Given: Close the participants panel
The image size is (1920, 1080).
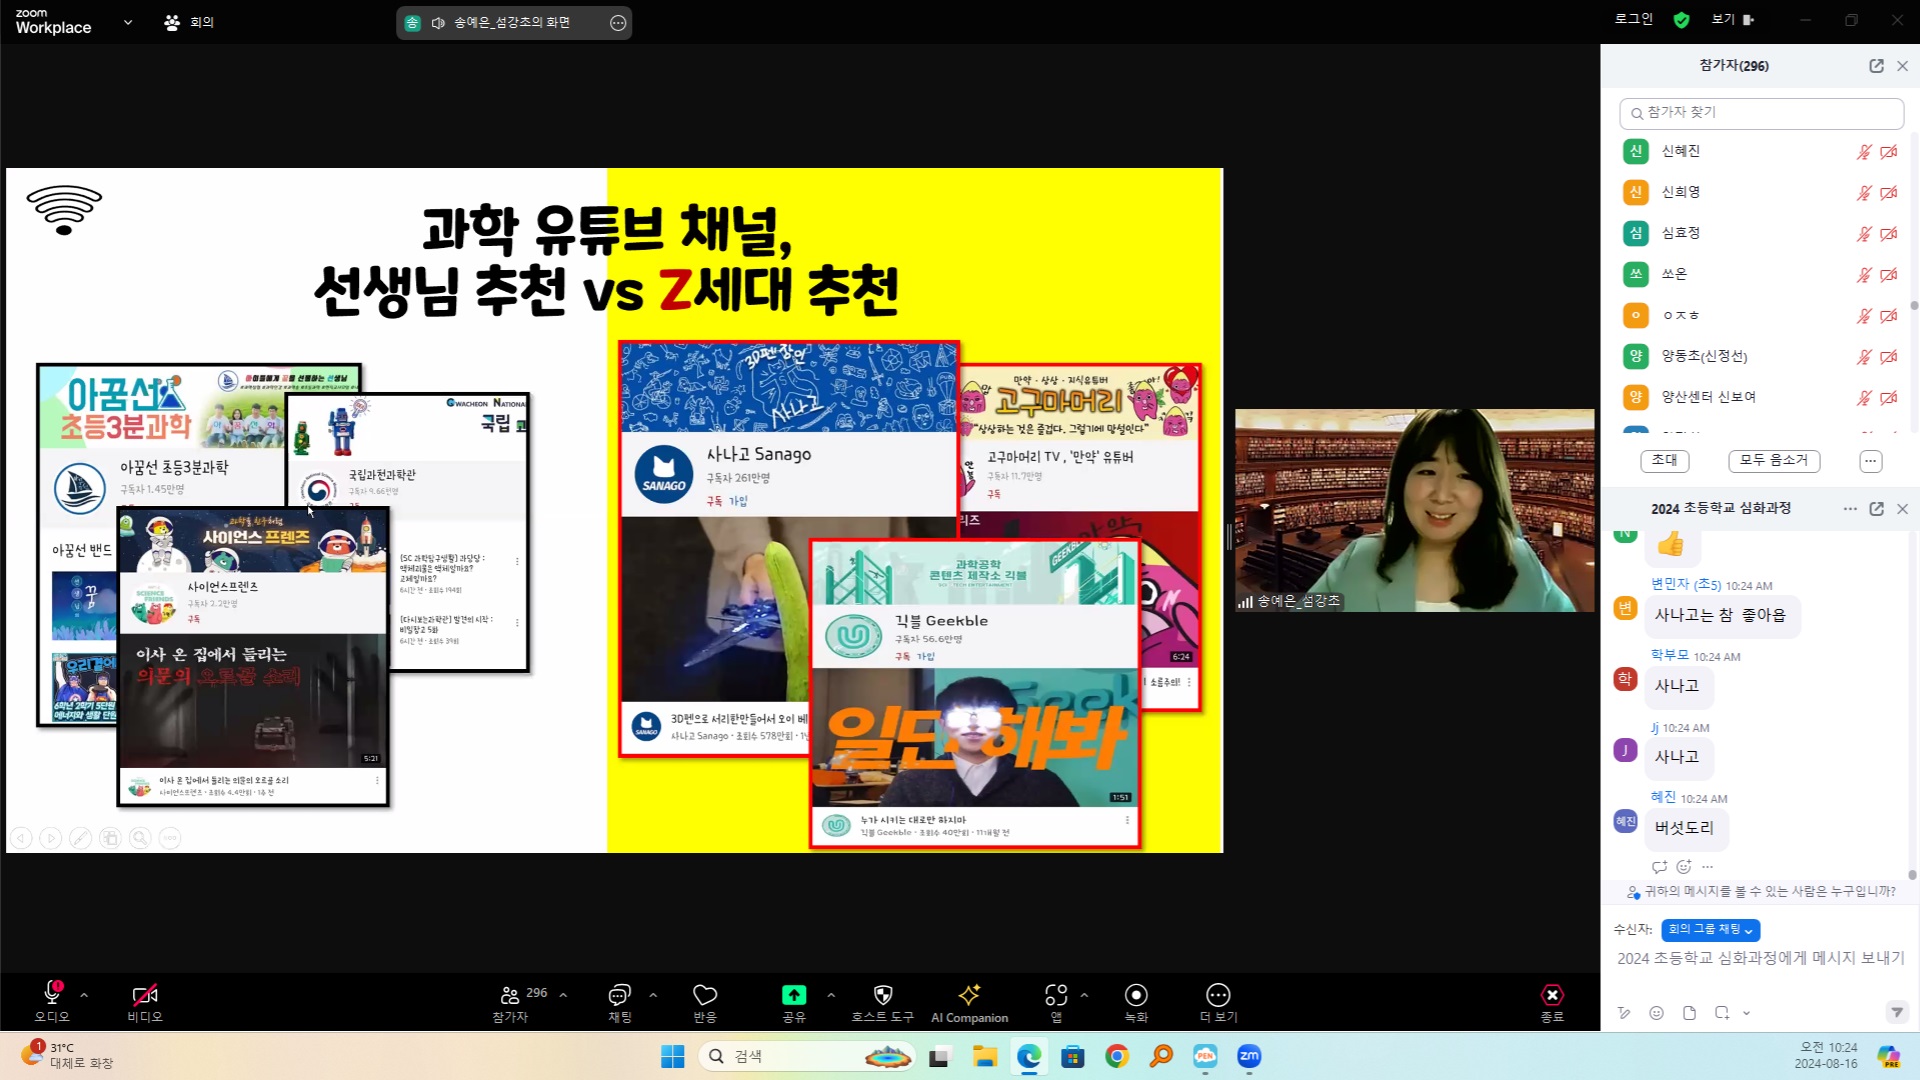Looking at the screenshot, I should point(1902,66).
